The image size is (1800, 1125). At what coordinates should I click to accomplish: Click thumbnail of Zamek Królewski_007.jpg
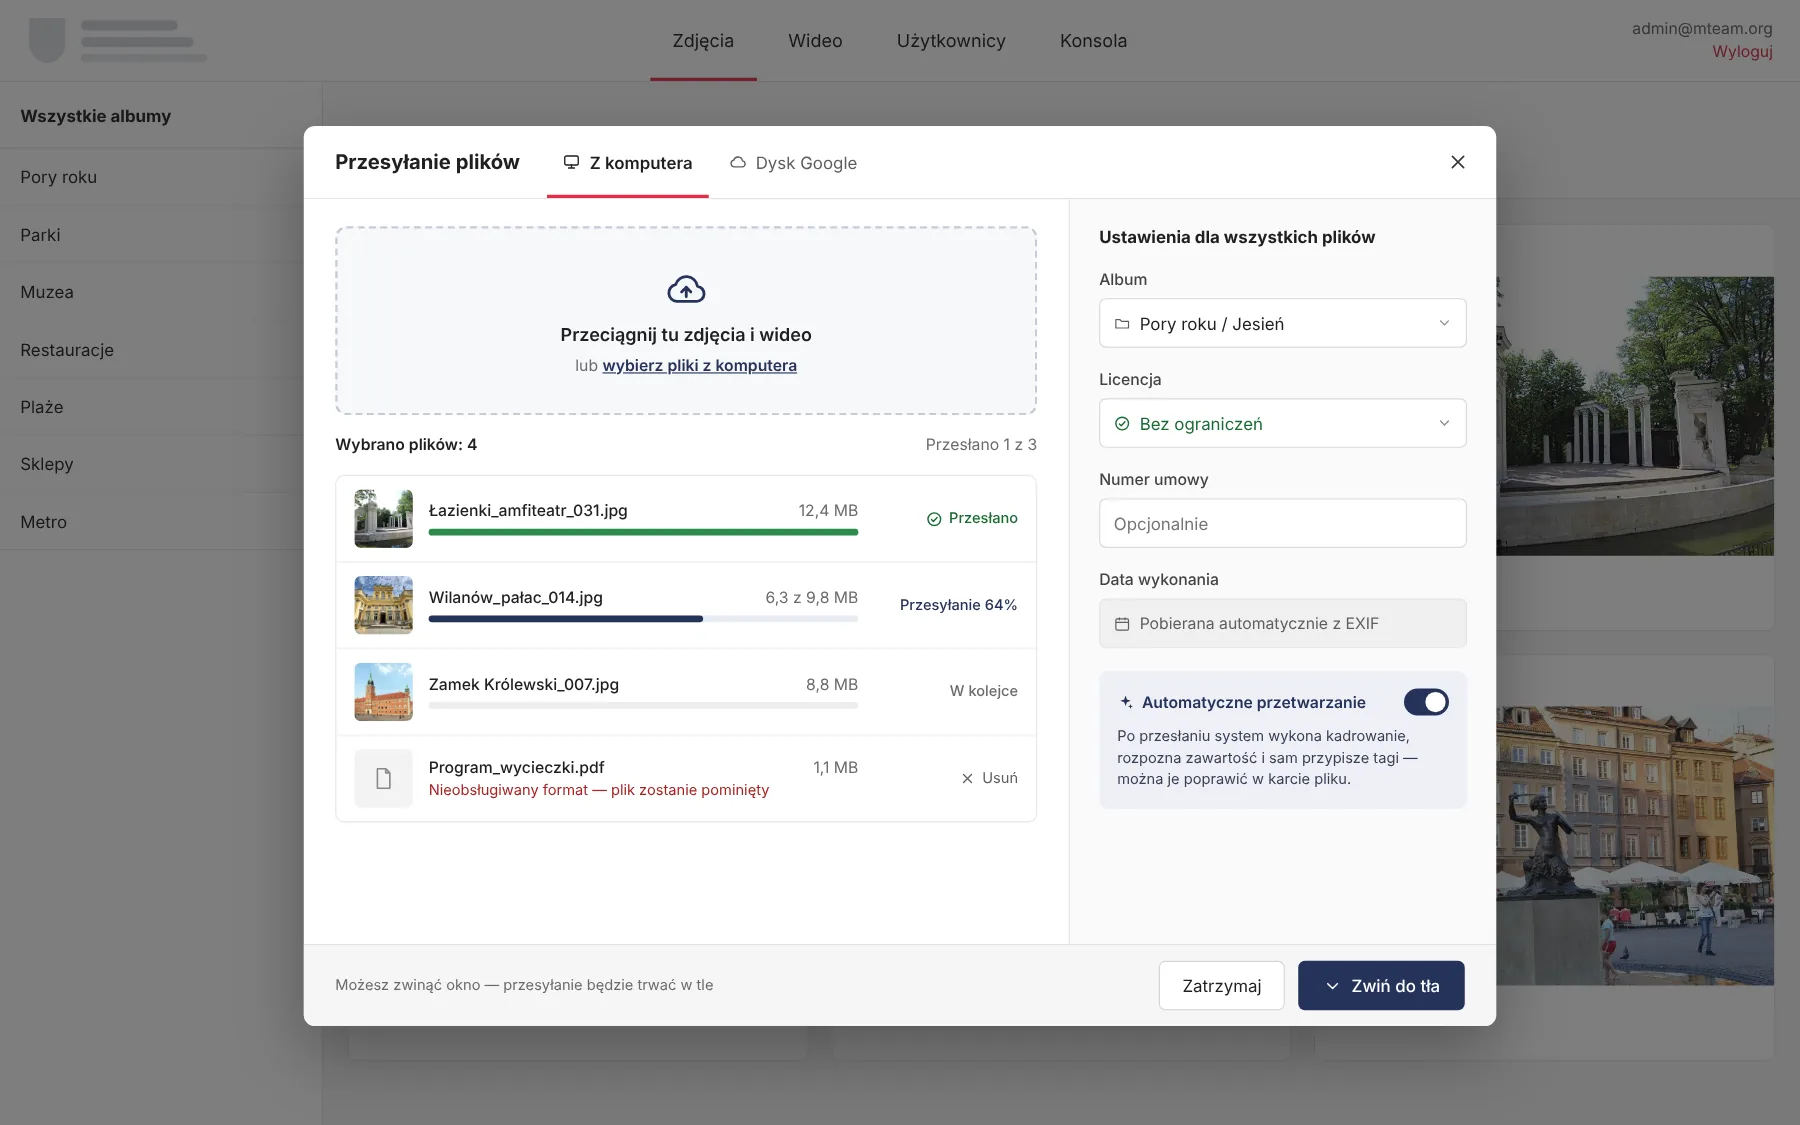coord(383,691)
